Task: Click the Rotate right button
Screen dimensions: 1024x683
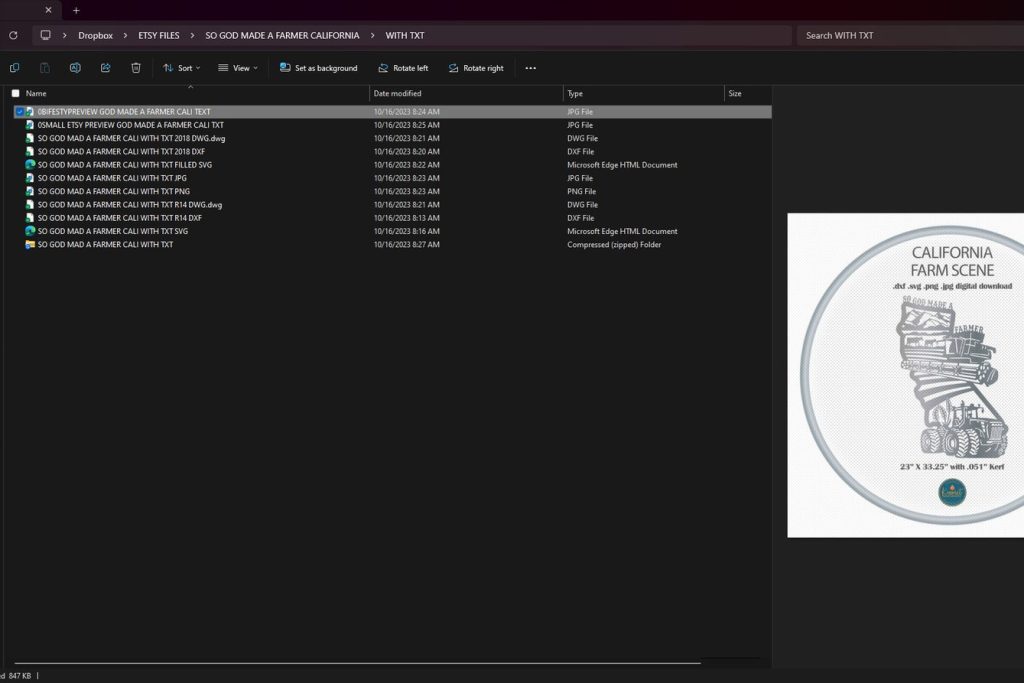Action: tap(475, 68)
